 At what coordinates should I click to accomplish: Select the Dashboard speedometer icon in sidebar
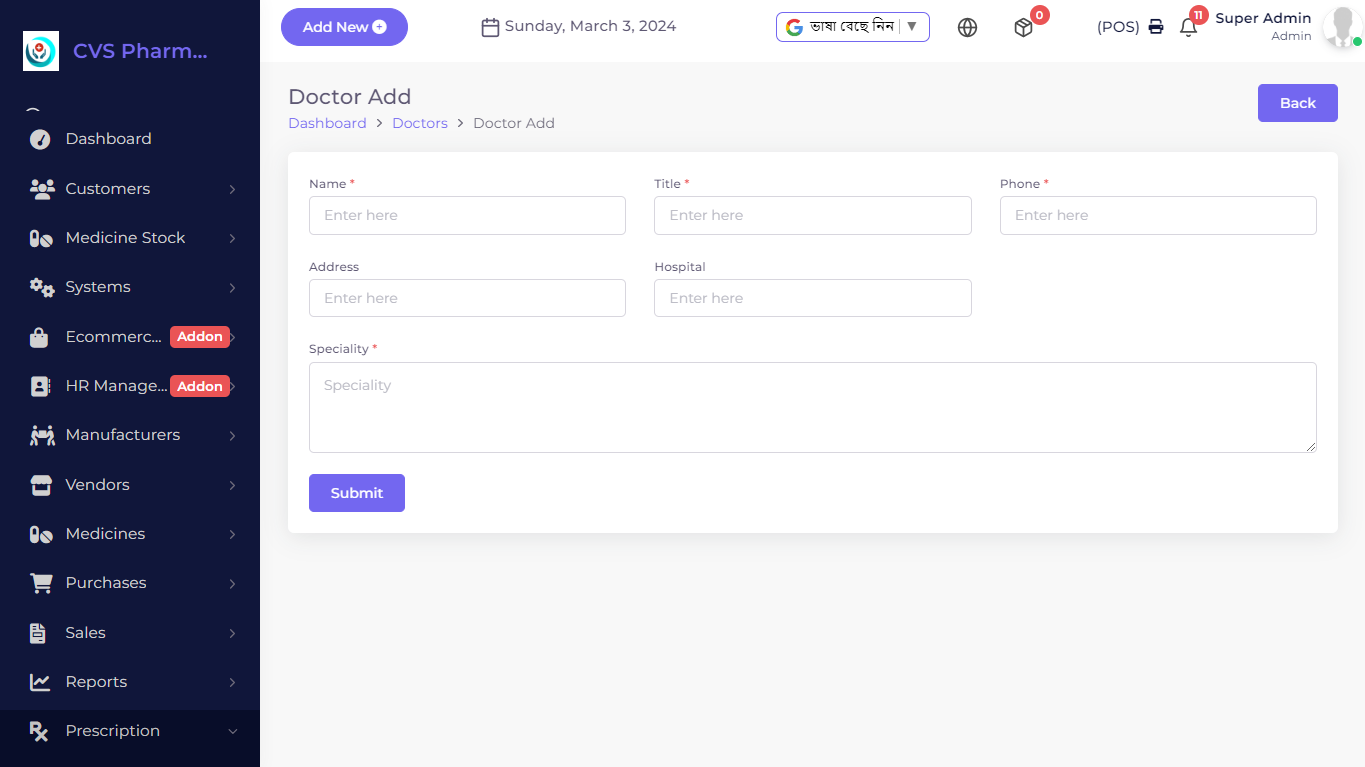pyautogui.click(x=40, y=138)
